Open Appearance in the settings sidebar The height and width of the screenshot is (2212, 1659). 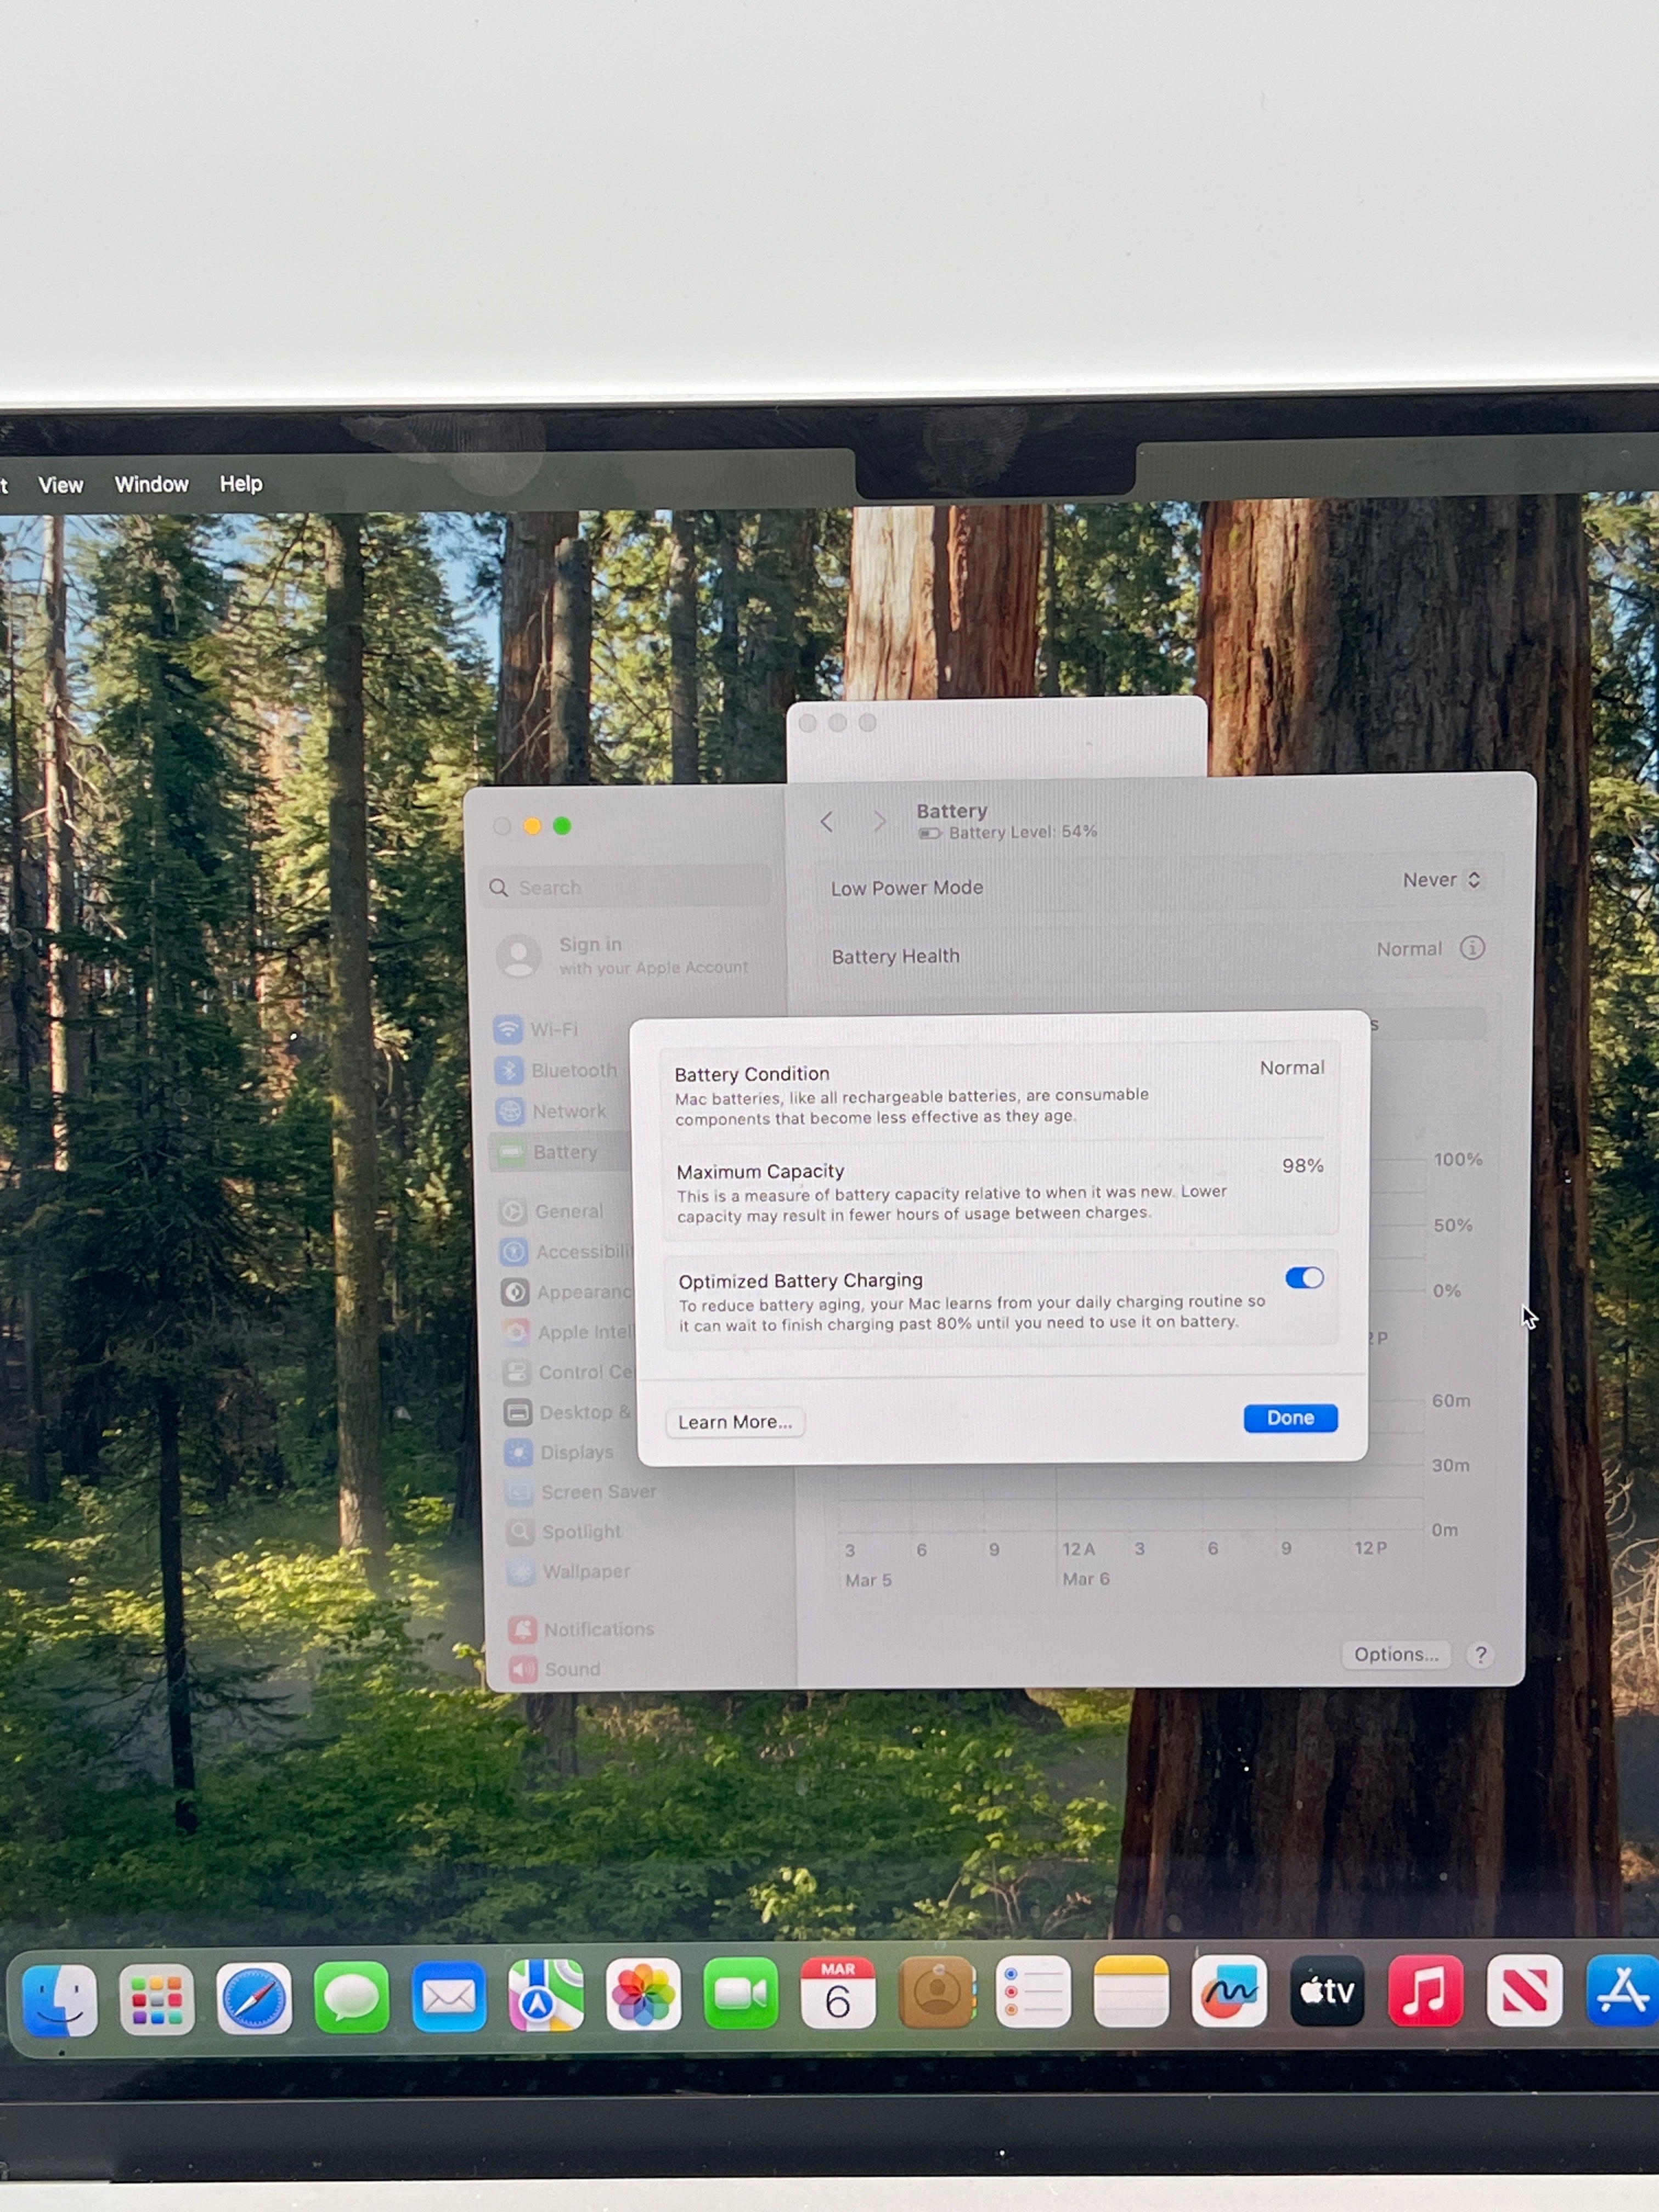(x=567, y=1292)
